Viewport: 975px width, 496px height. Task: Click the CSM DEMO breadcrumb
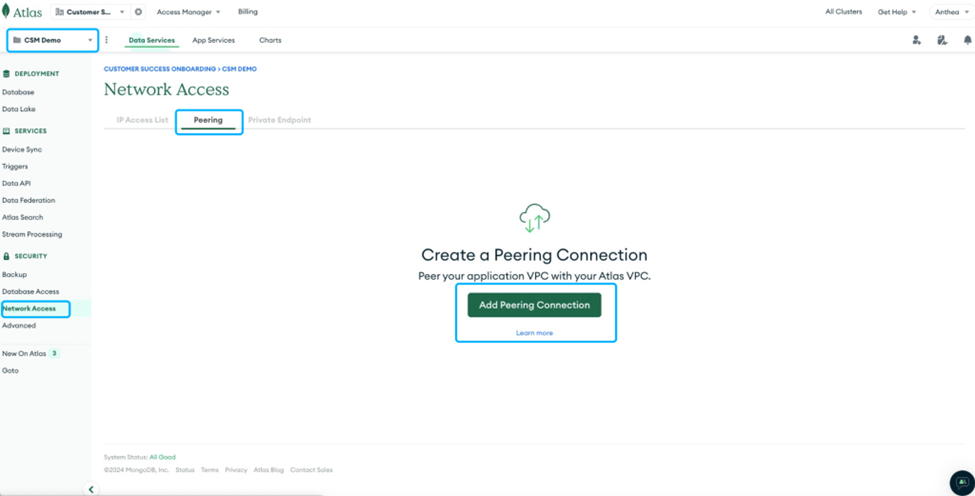point(239,69)
